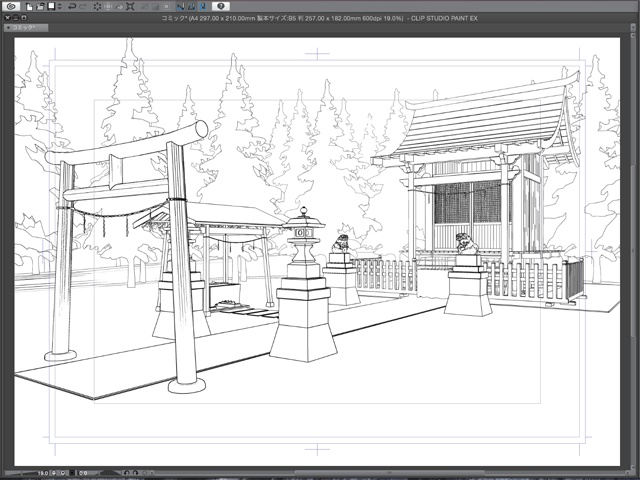The height and width of the screenshot is (480, 640).
Task: Save the comic with the Save icon
Action: (x=51, y=6)
